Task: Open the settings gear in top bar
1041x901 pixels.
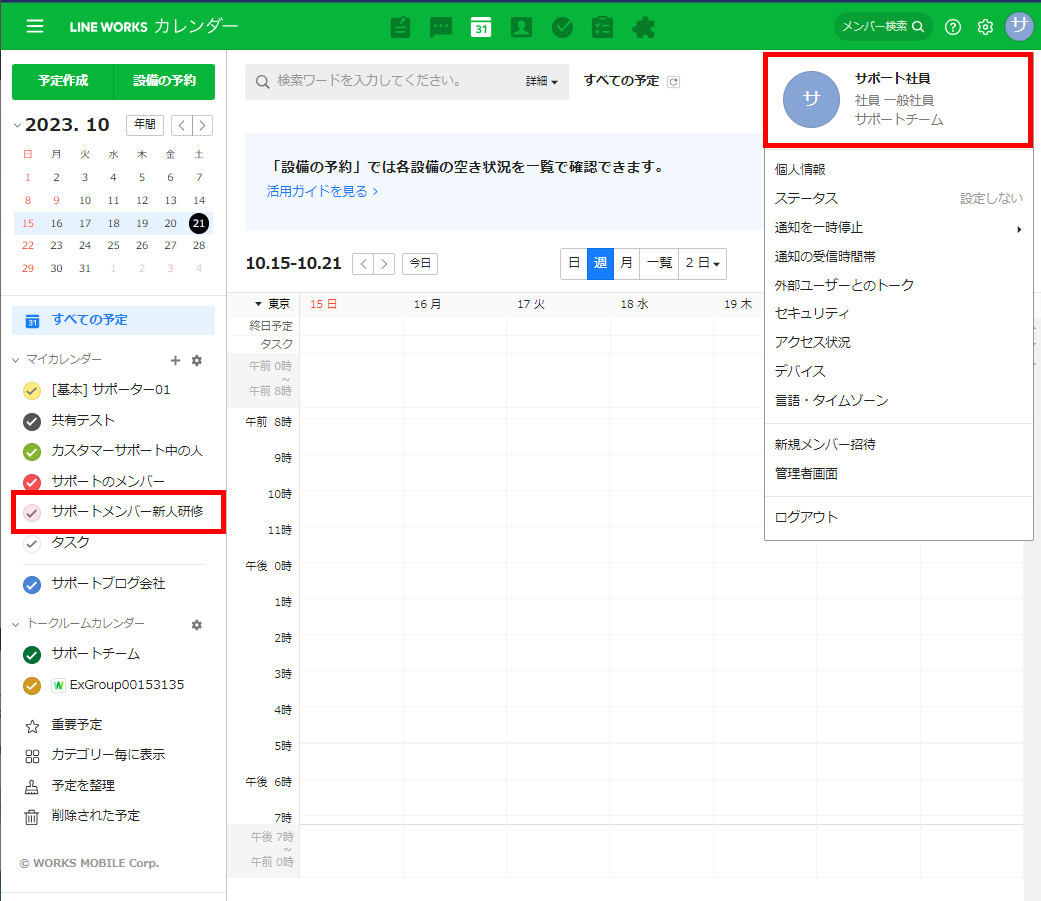Action: pos(985,27)
